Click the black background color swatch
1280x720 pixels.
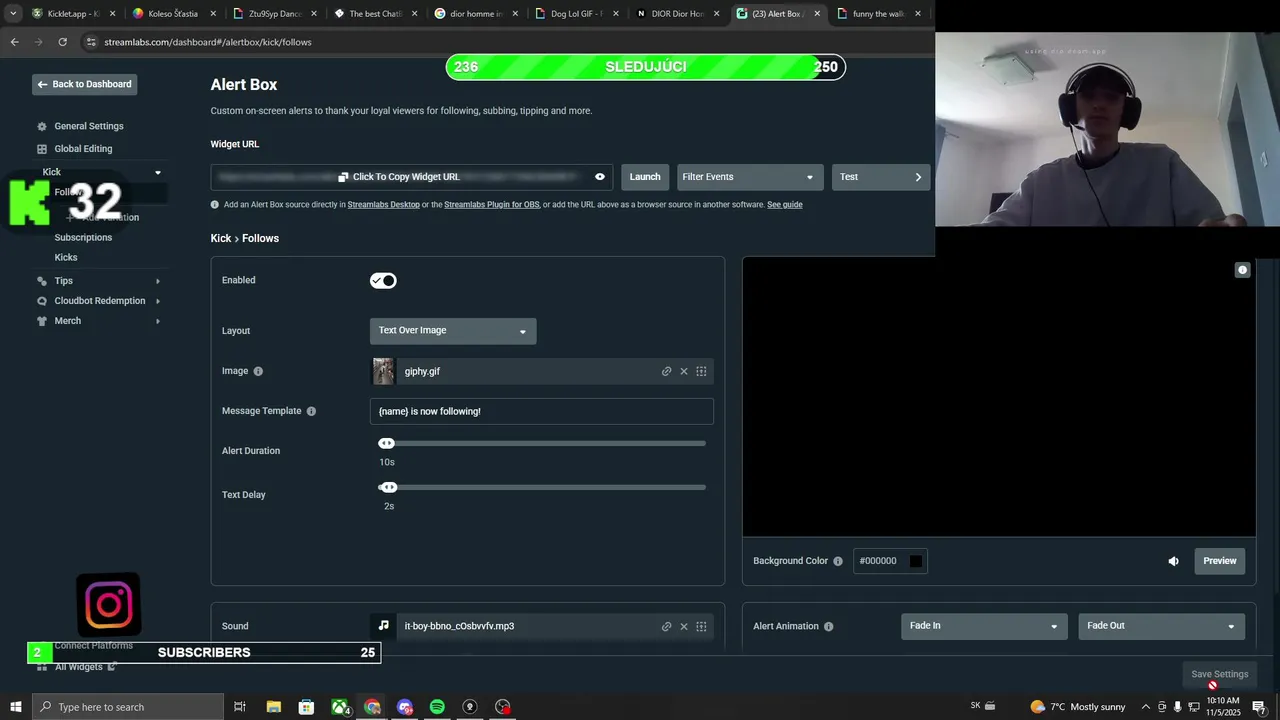tap(915, 561)
